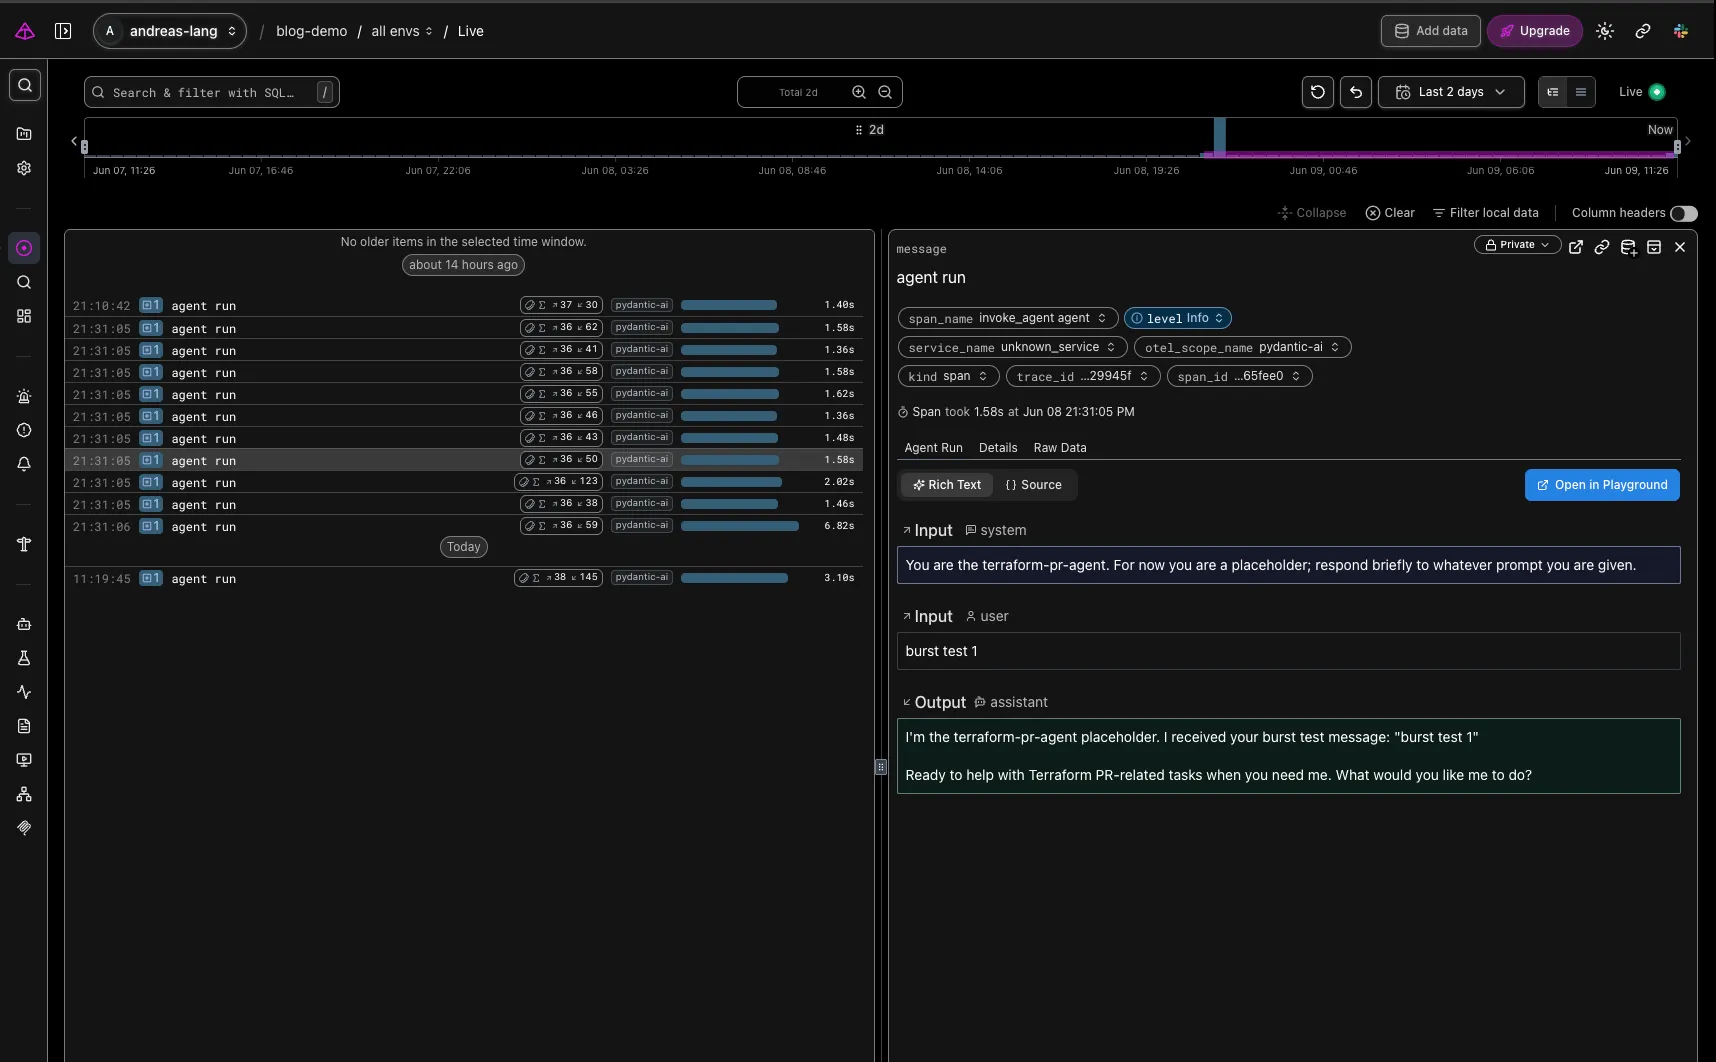Open the flask experiments sidebar icon

tap(24, 658)
